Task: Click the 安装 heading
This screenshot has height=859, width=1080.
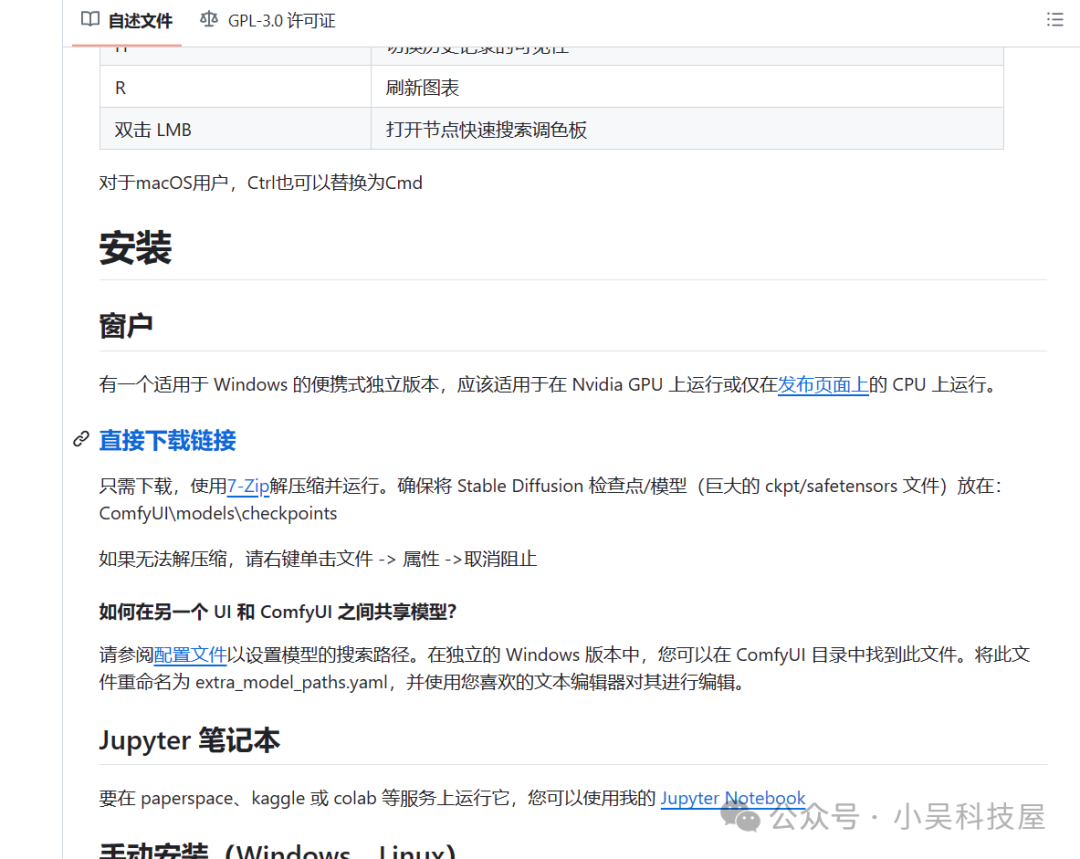Action: (x=135, y=248)
